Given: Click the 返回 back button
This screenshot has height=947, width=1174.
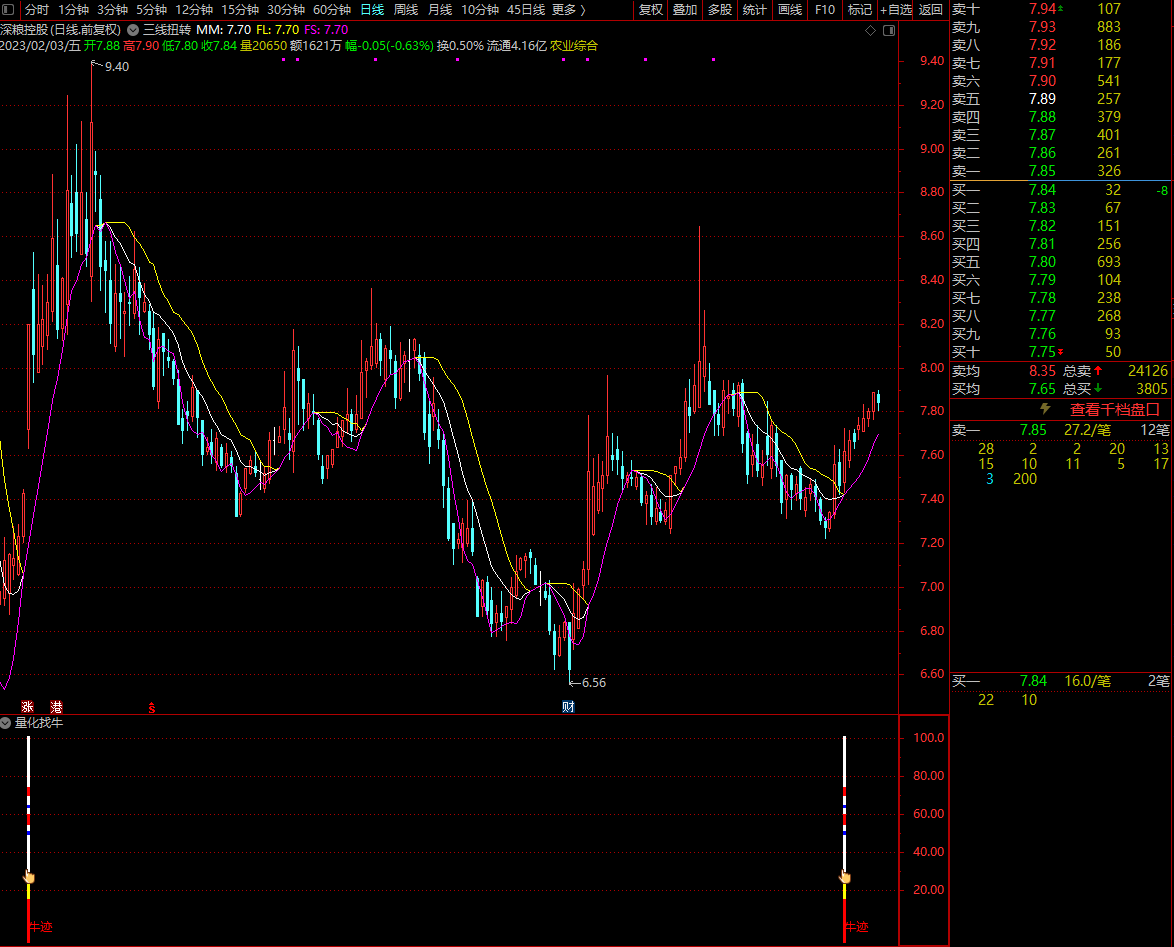Looking at the screenshot, I should [931, 10].
